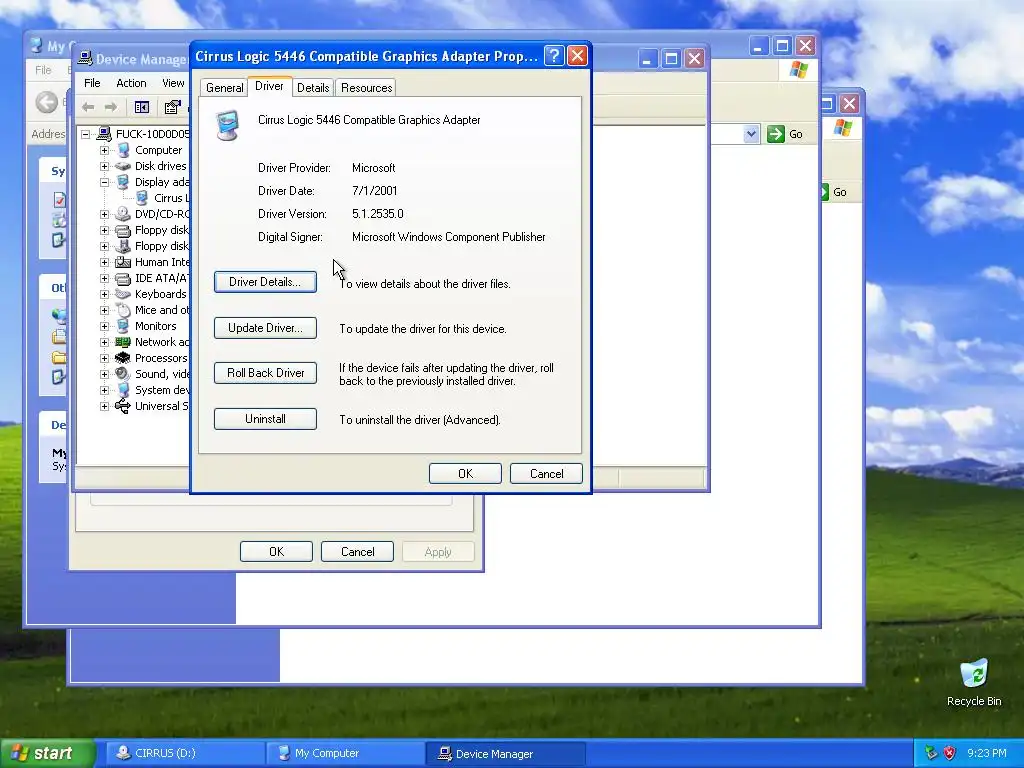Cancel the adapter properties dialog
The width and height of the screenshot is (1024, 768).
(x=546, y=473)
